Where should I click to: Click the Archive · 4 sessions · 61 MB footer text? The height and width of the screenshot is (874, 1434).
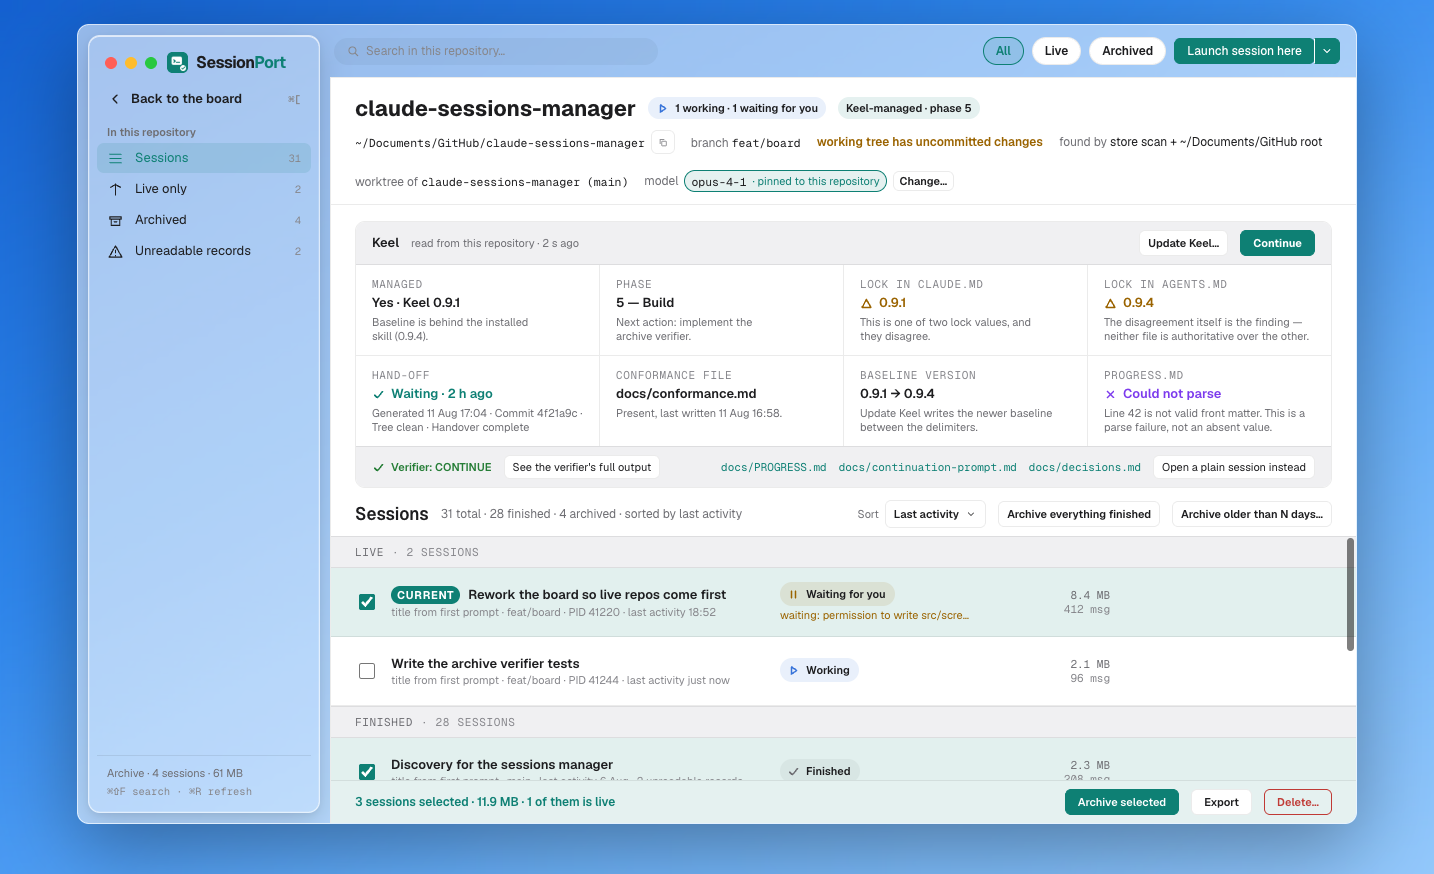175,773
